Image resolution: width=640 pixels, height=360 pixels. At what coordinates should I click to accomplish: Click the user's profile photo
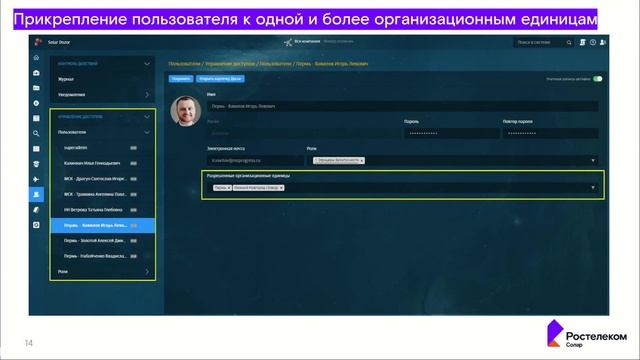pos(186,111)
